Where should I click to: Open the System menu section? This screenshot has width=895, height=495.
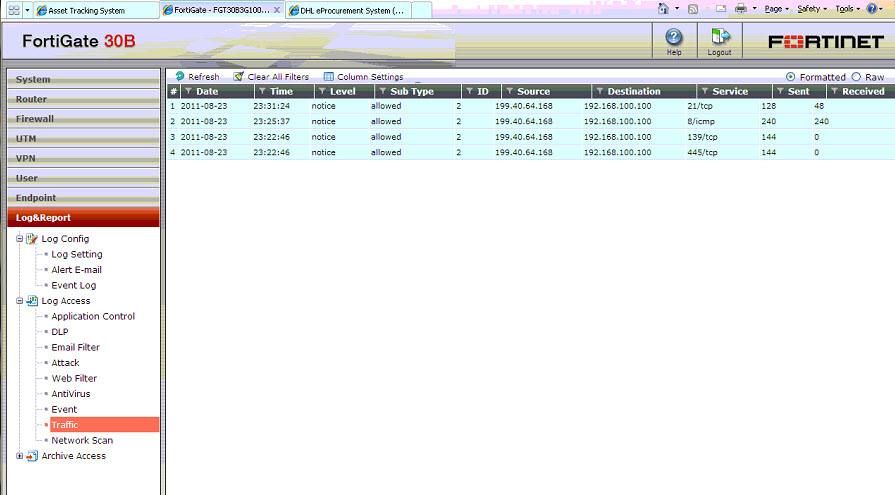coord(83,79)
